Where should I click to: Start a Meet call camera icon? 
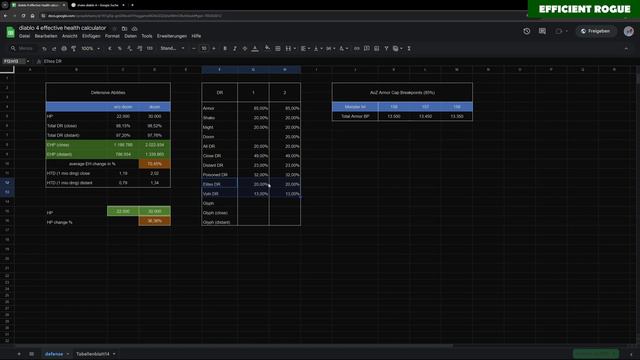[x=558, y=31]
